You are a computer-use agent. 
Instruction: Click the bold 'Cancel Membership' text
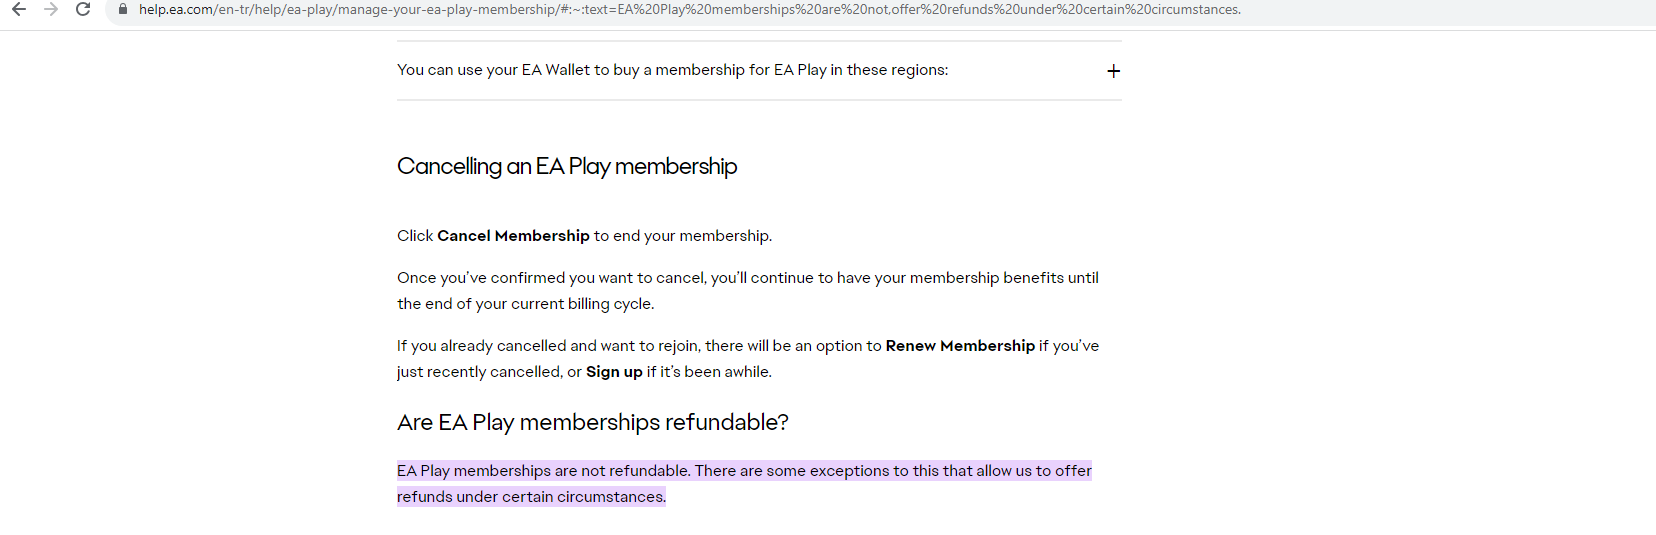click(x=513, y=236)
